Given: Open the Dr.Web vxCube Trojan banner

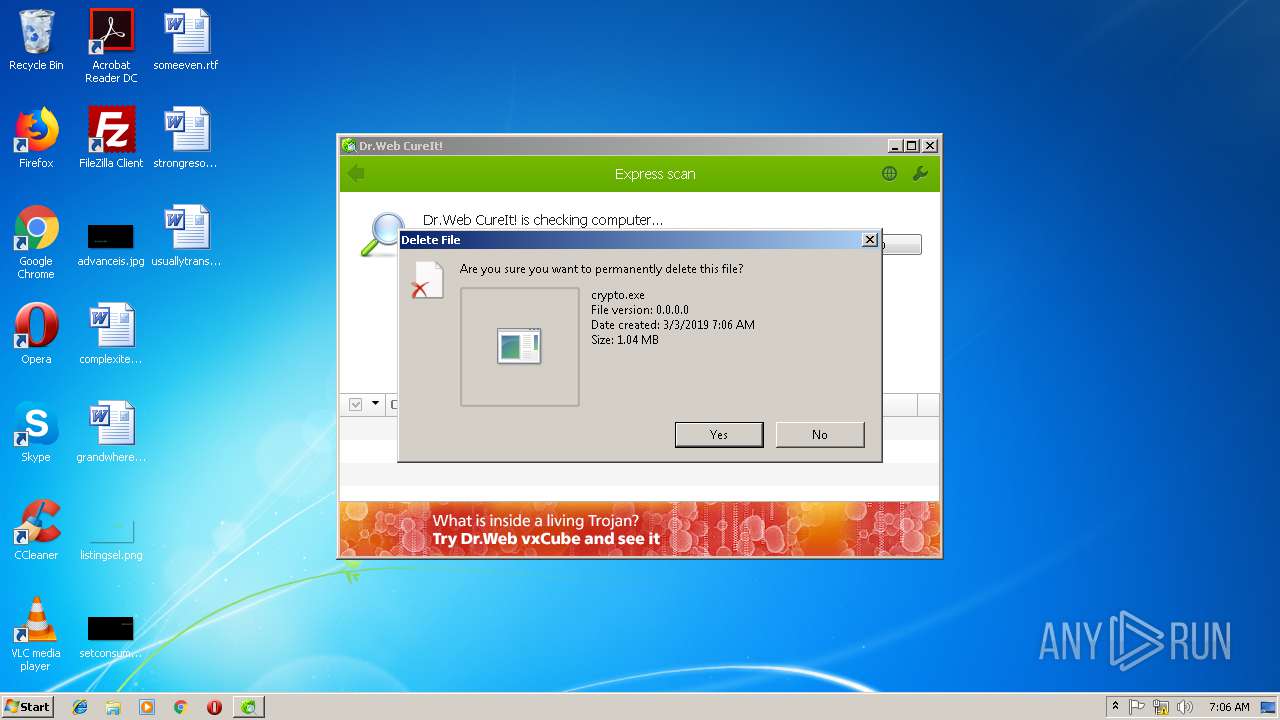Looking at the screenshot, I should pos(640,529).
